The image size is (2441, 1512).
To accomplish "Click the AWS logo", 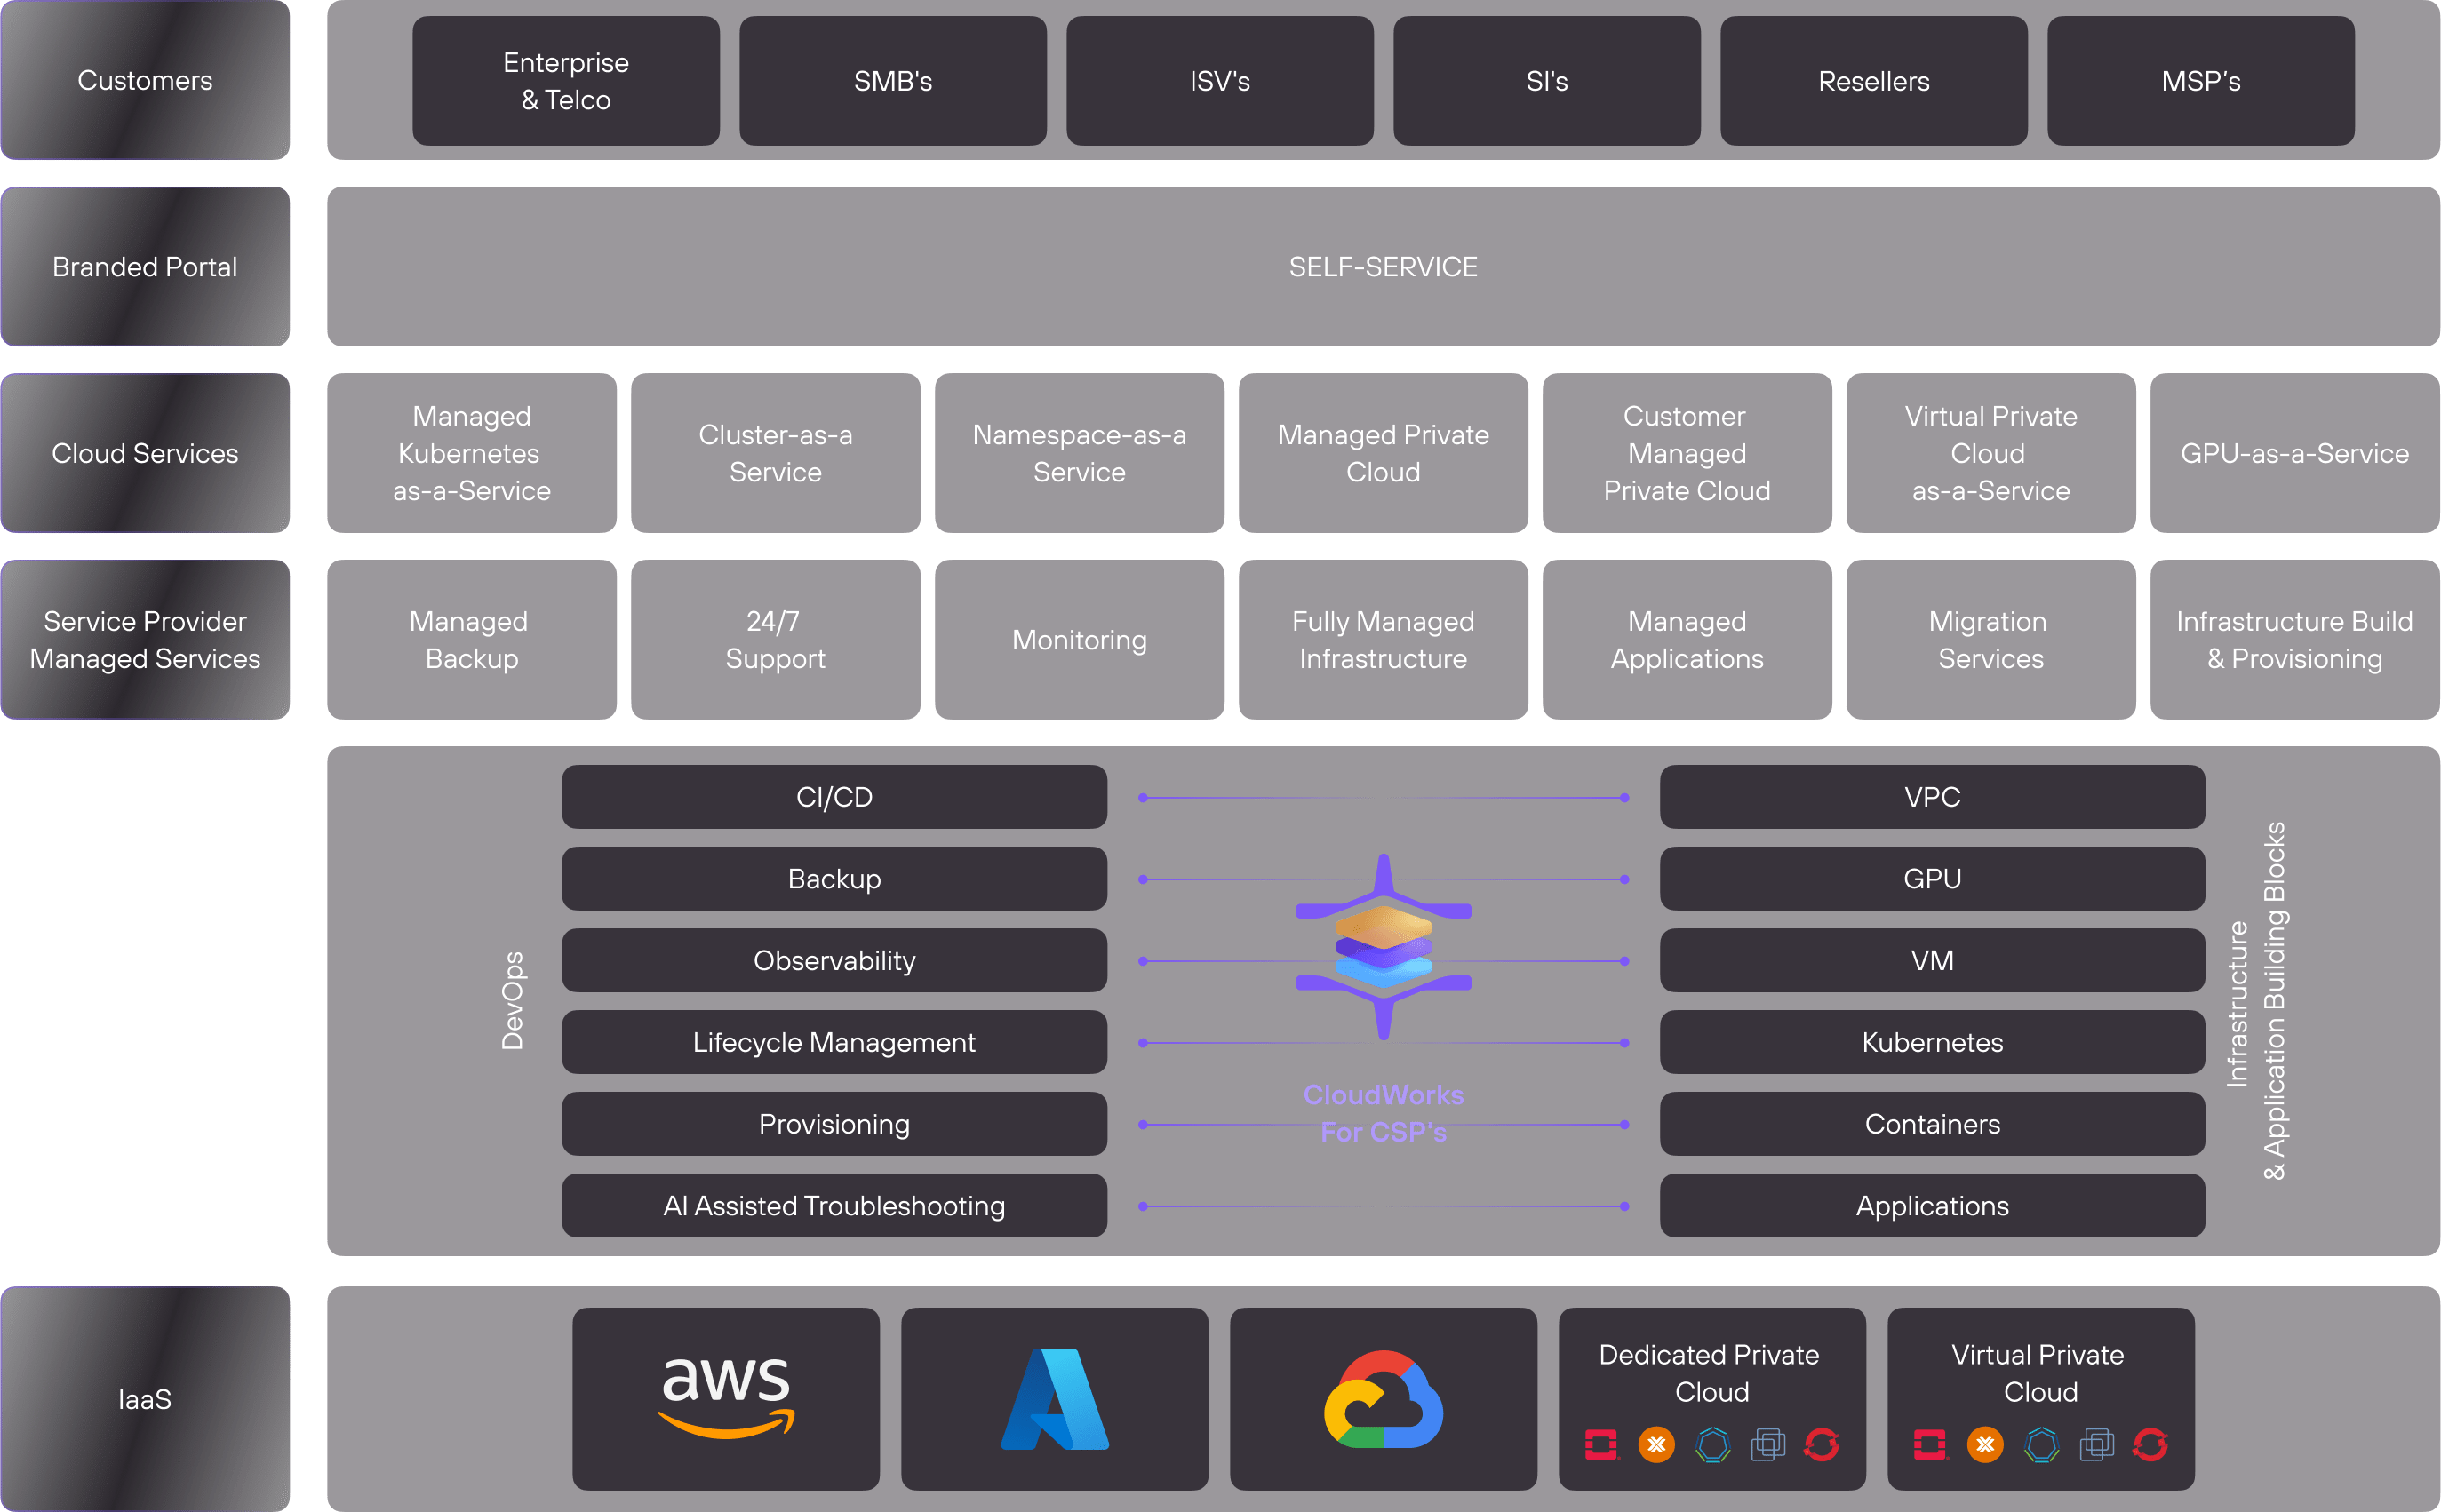I will pos(726,1397).
